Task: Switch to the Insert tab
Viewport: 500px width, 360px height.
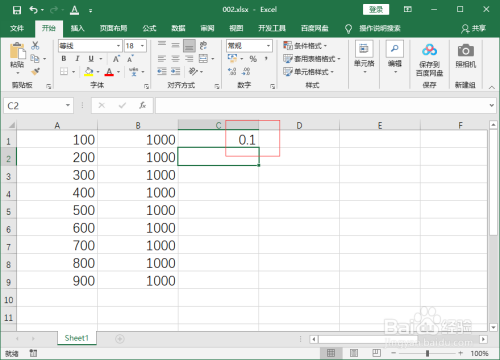Action: point(77,28)
